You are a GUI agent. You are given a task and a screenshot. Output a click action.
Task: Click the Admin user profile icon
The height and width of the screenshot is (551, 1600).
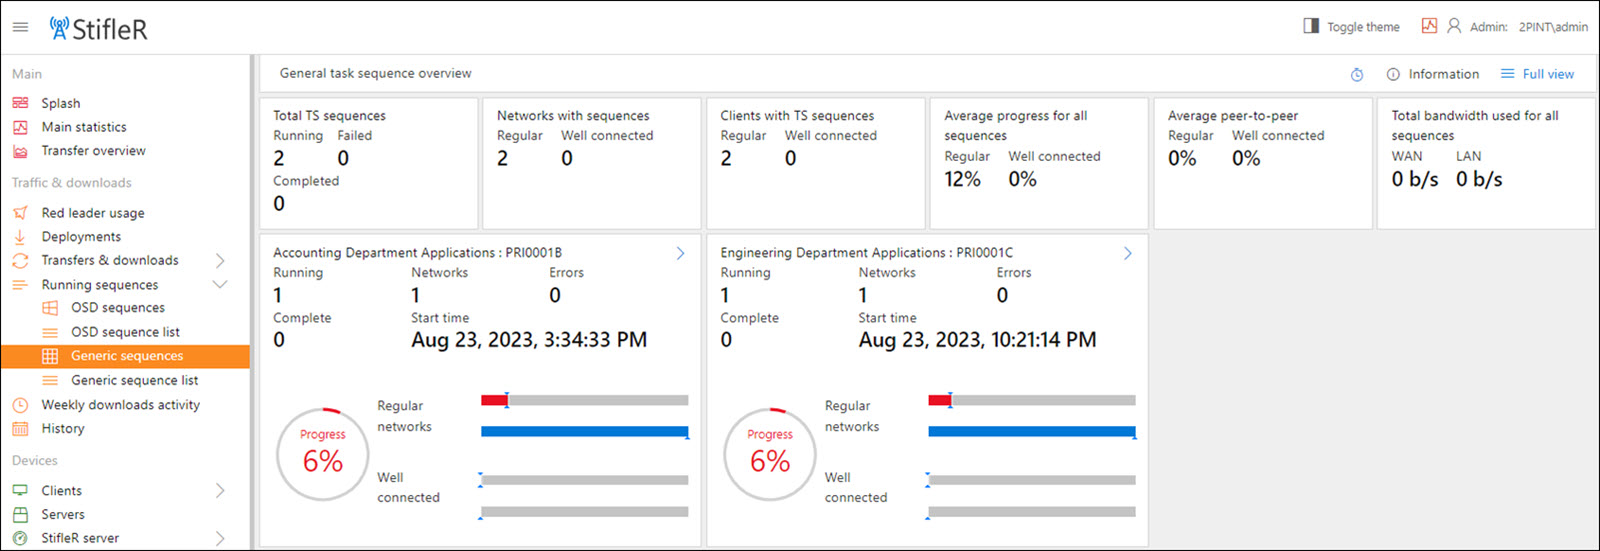(1454, 26)
